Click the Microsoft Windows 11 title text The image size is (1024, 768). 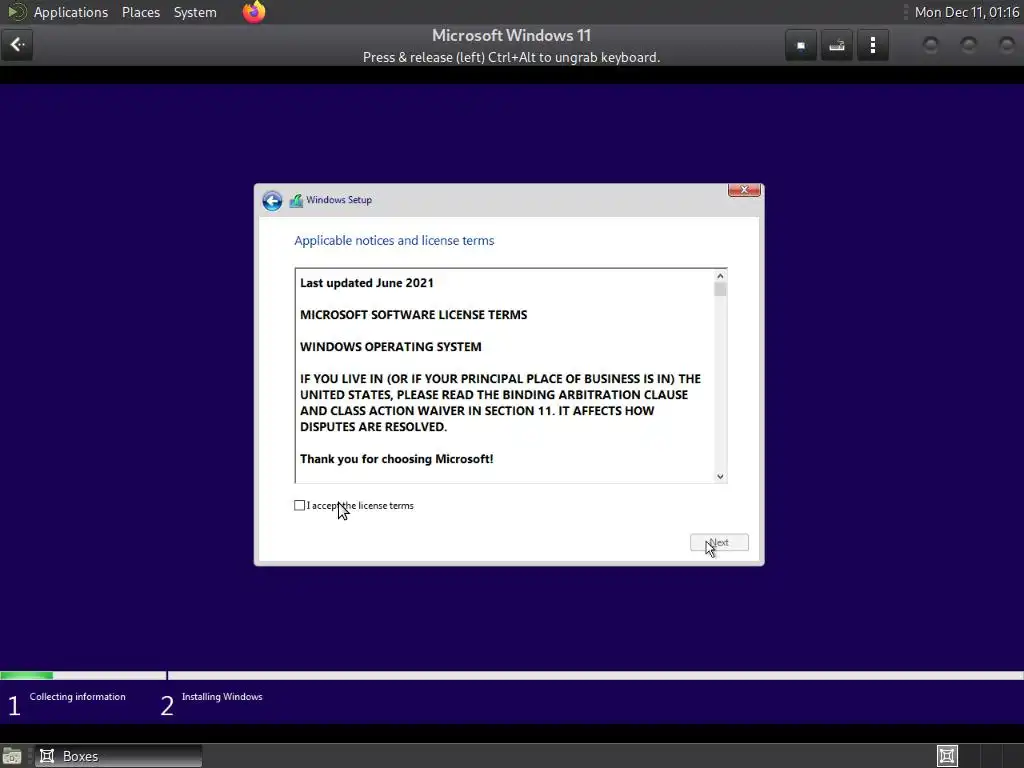511,35
